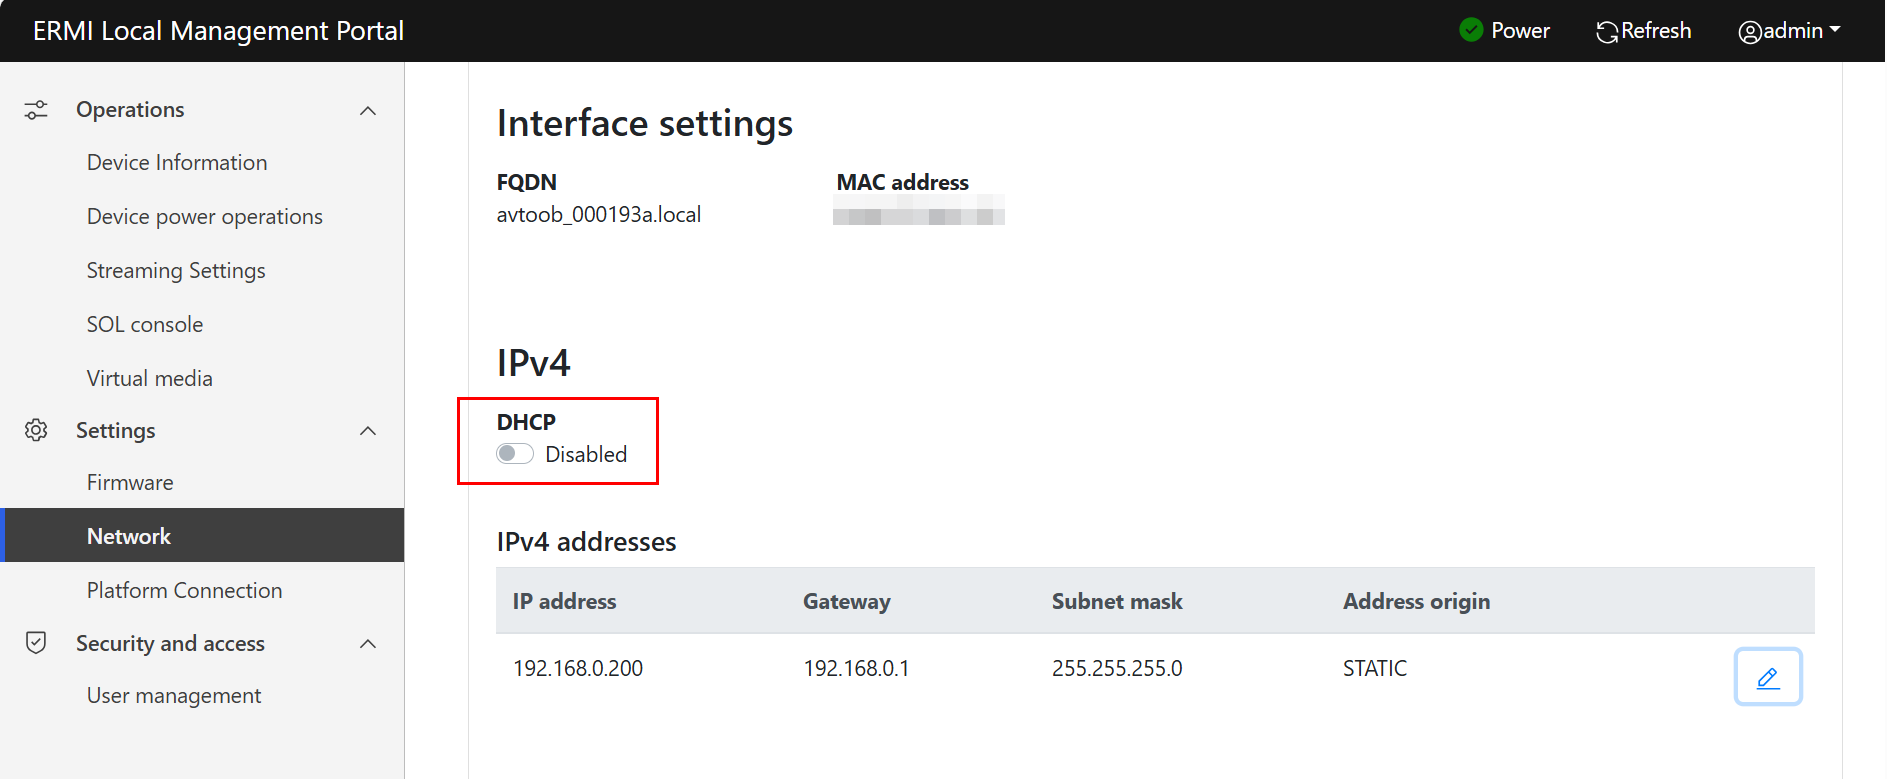Open the Firmware settings page
The width and height of the screenshot is (1887, 779).
click(x=130, y=482)
